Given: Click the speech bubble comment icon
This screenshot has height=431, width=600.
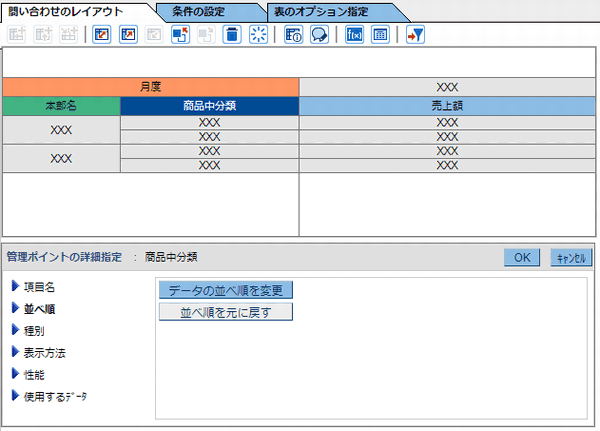Looking at the screenshot, I should [x=319, y=34].
